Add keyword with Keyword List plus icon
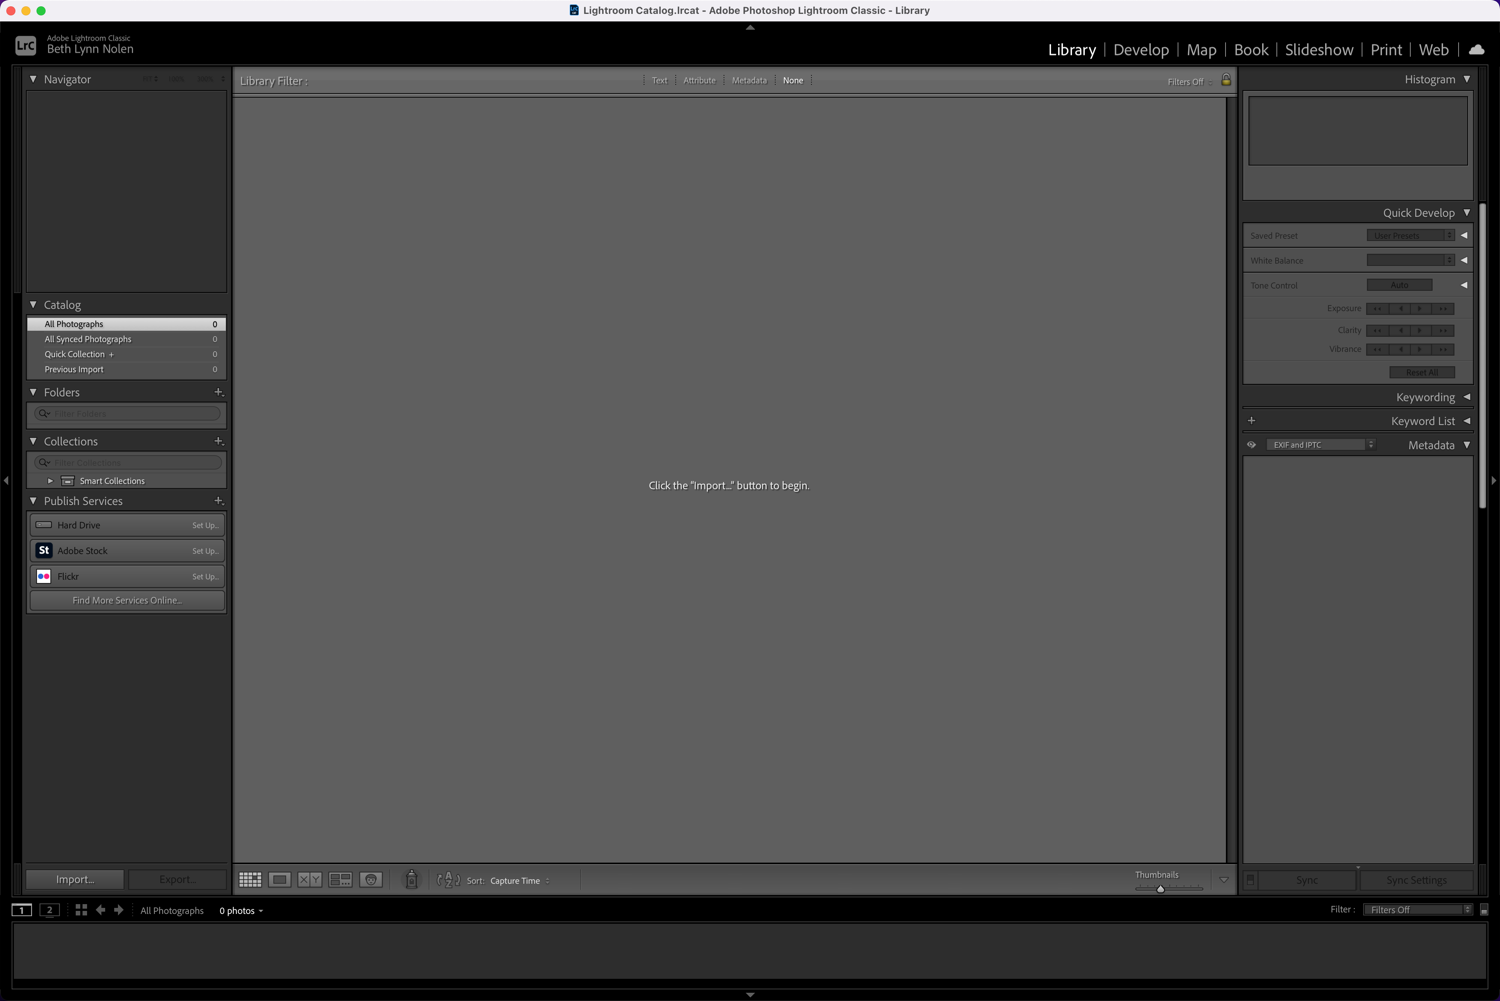This screenshot has width=1500, height=1001. (x=1251, y=421)
